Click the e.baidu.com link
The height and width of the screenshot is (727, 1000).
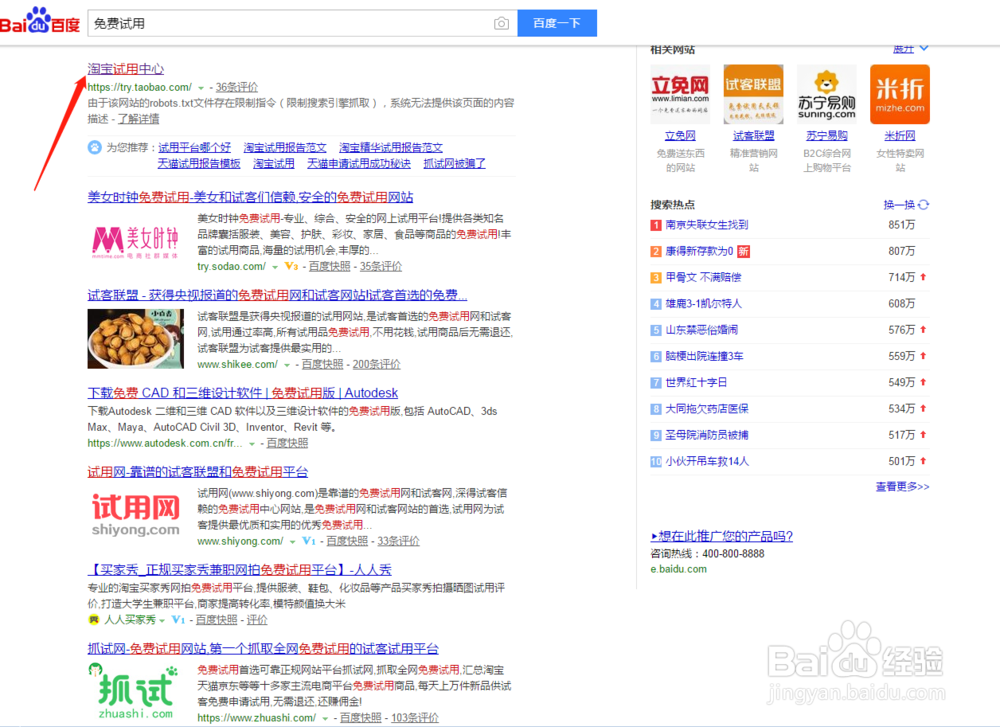pyautogui.click(x=679, y=569)
